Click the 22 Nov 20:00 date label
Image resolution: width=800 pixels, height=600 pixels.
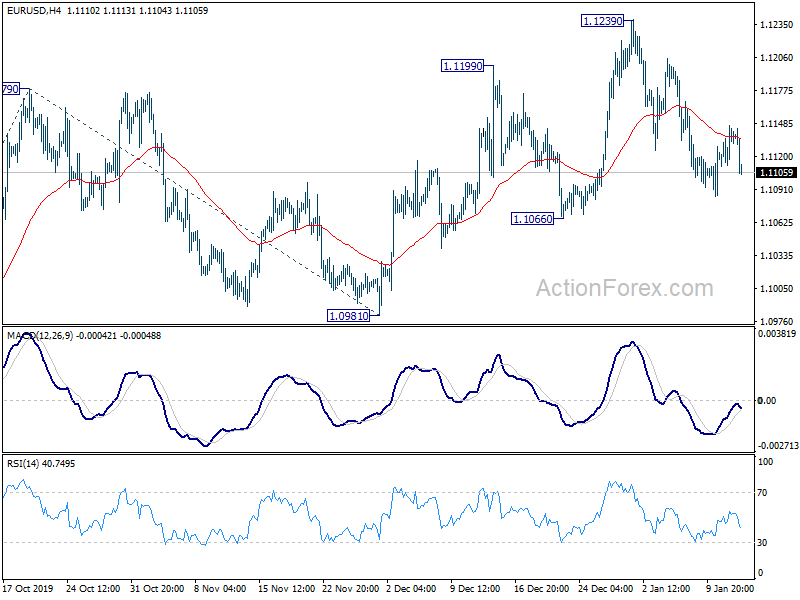351,589
